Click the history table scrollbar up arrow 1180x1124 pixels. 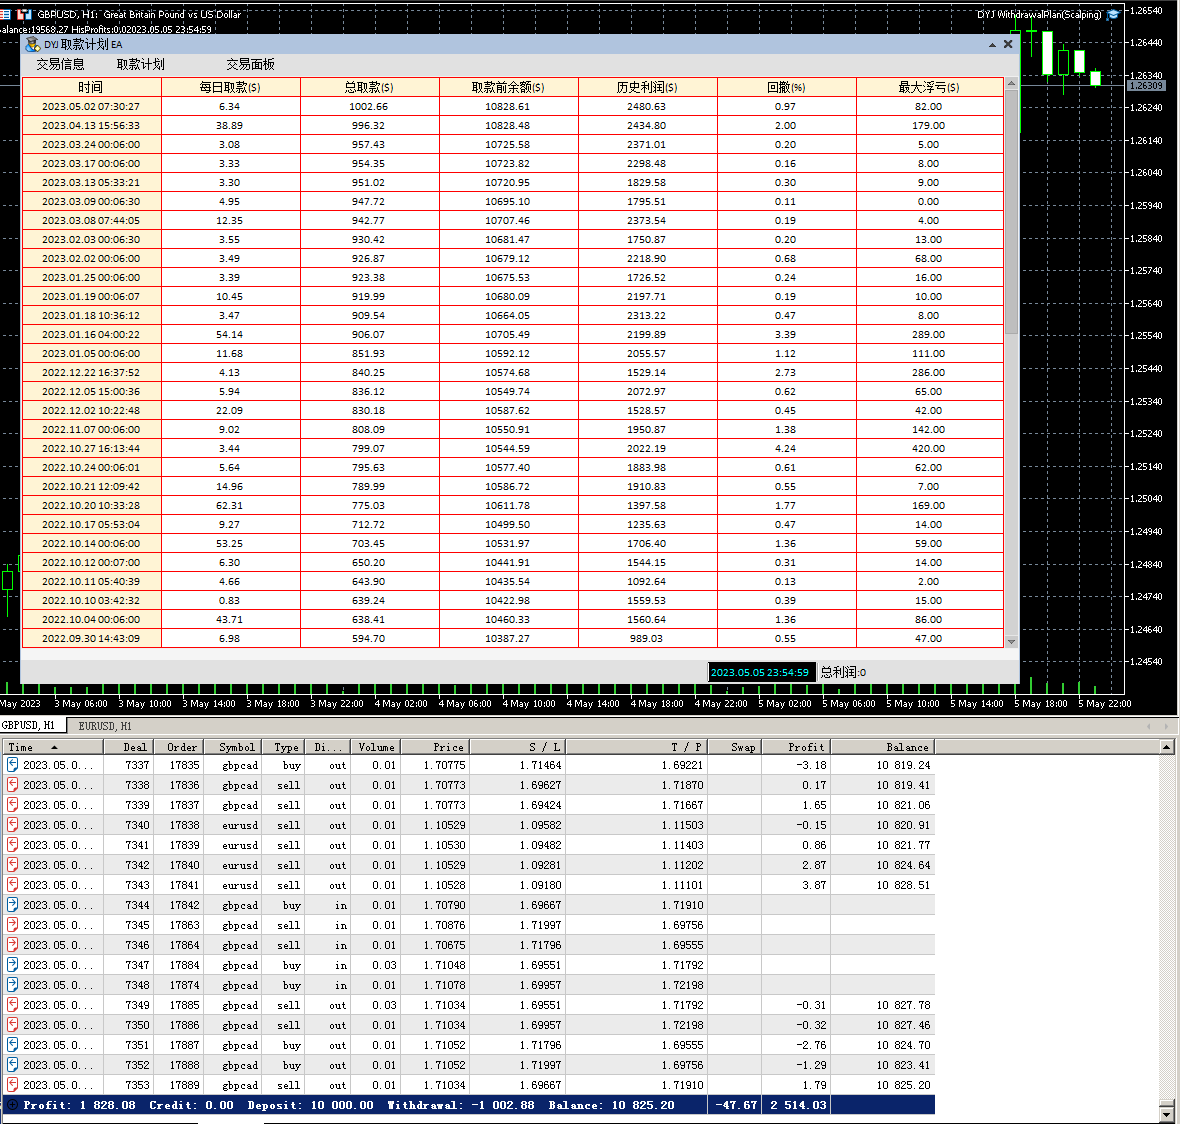point(1166,747)
